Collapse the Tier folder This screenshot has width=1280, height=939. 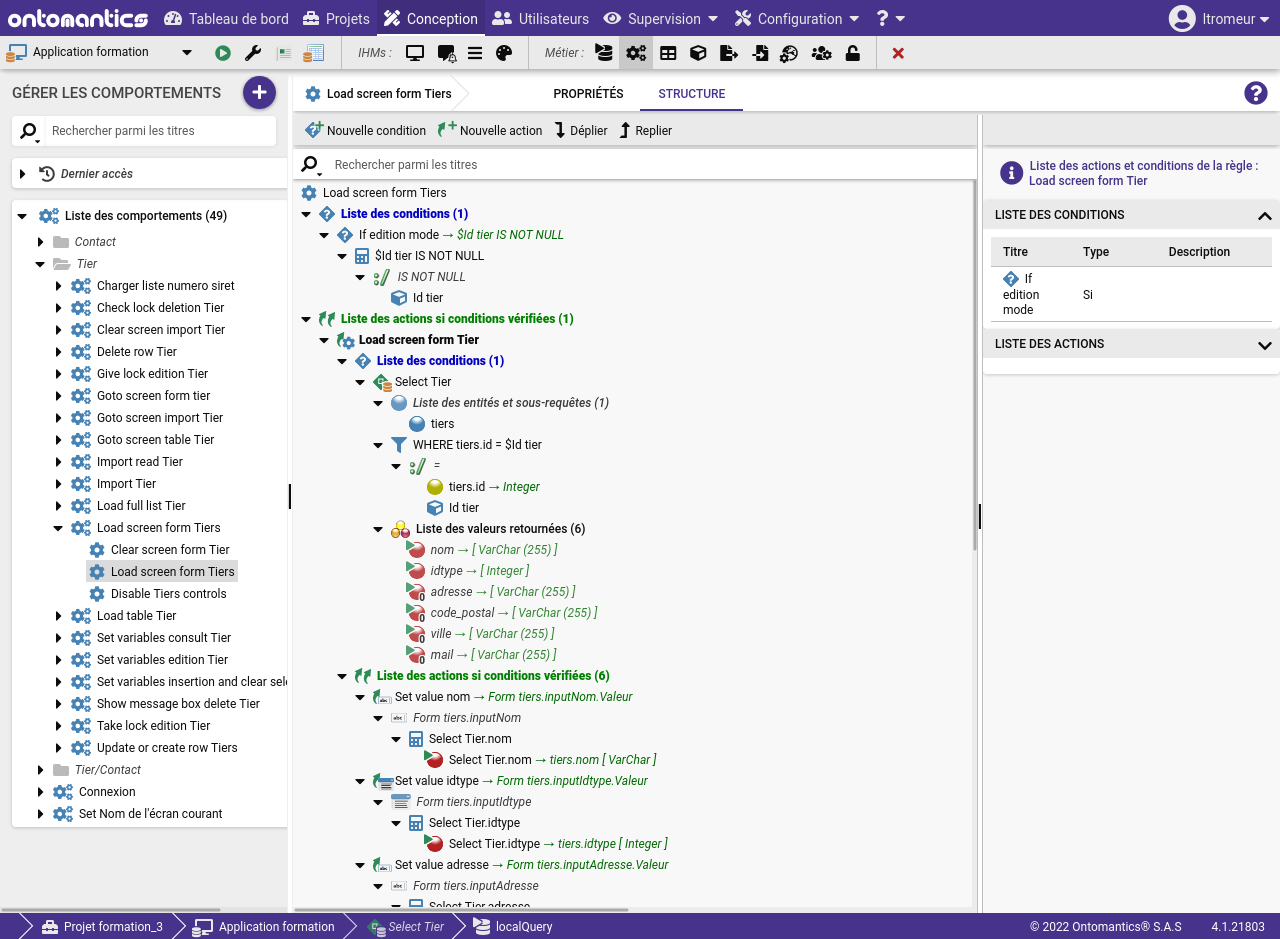coord(41,264)
